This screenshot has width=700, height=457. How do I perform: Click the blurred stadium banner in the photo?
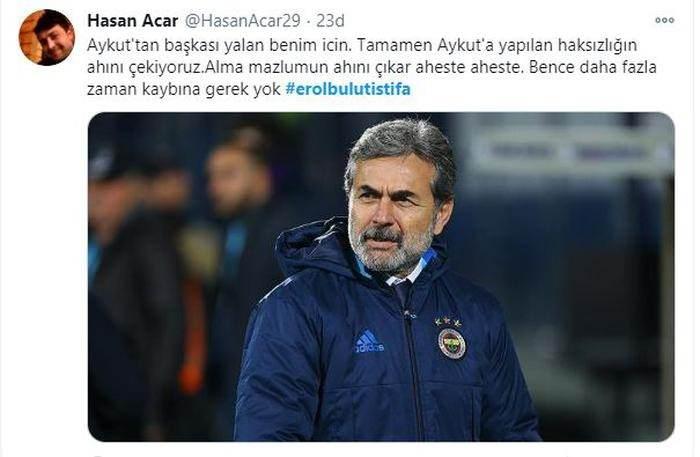click(x=569, y=150)
